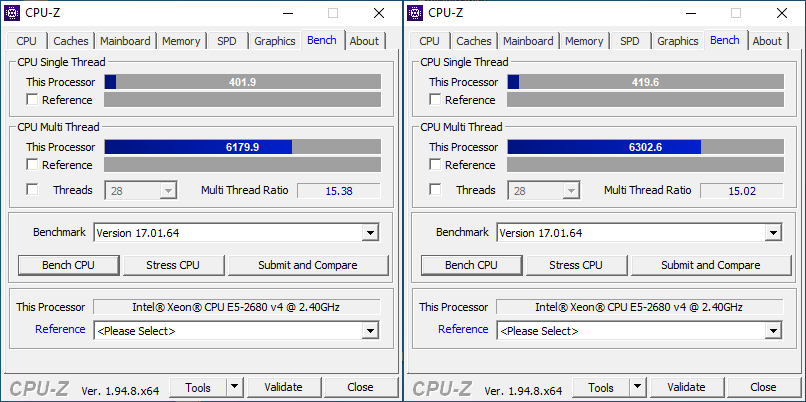Screen dimensions: 806x402
Task: Click Submit and Compare in left window
Action: (x=308, y=265)
